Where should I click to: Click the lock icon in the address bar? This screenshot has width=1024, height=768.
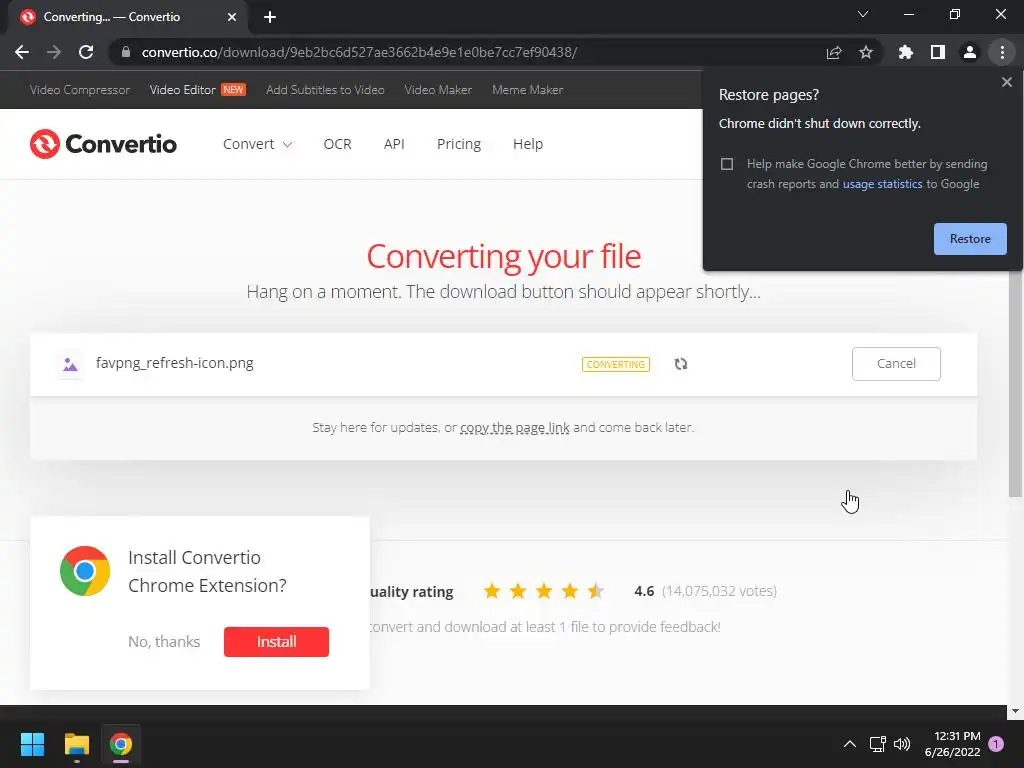[x=126, y=52]
